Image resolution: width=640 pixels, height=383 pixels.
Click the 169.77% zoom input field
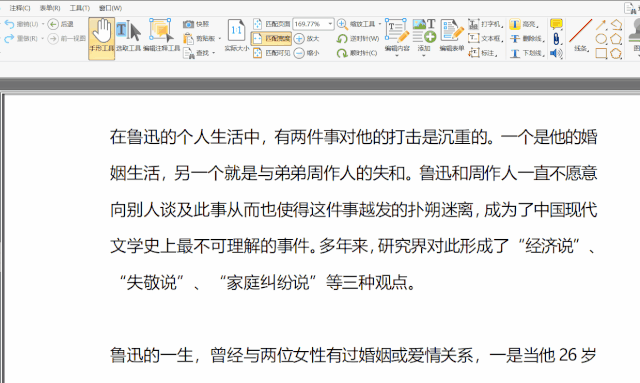pos(310,24)
